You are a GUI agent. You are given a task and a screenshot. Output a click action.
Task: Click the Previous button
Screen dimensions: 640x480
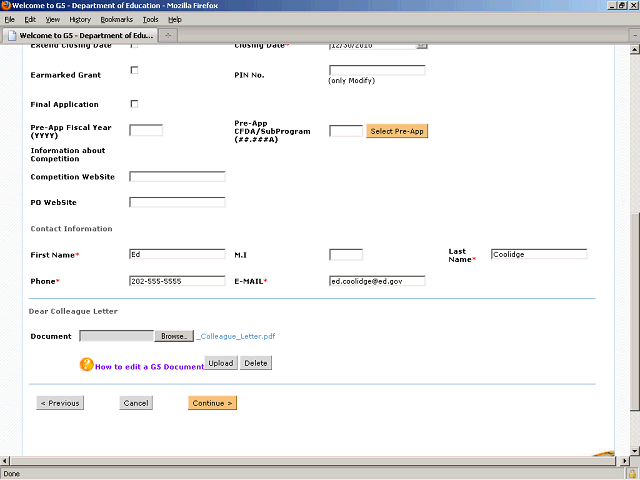60,403
